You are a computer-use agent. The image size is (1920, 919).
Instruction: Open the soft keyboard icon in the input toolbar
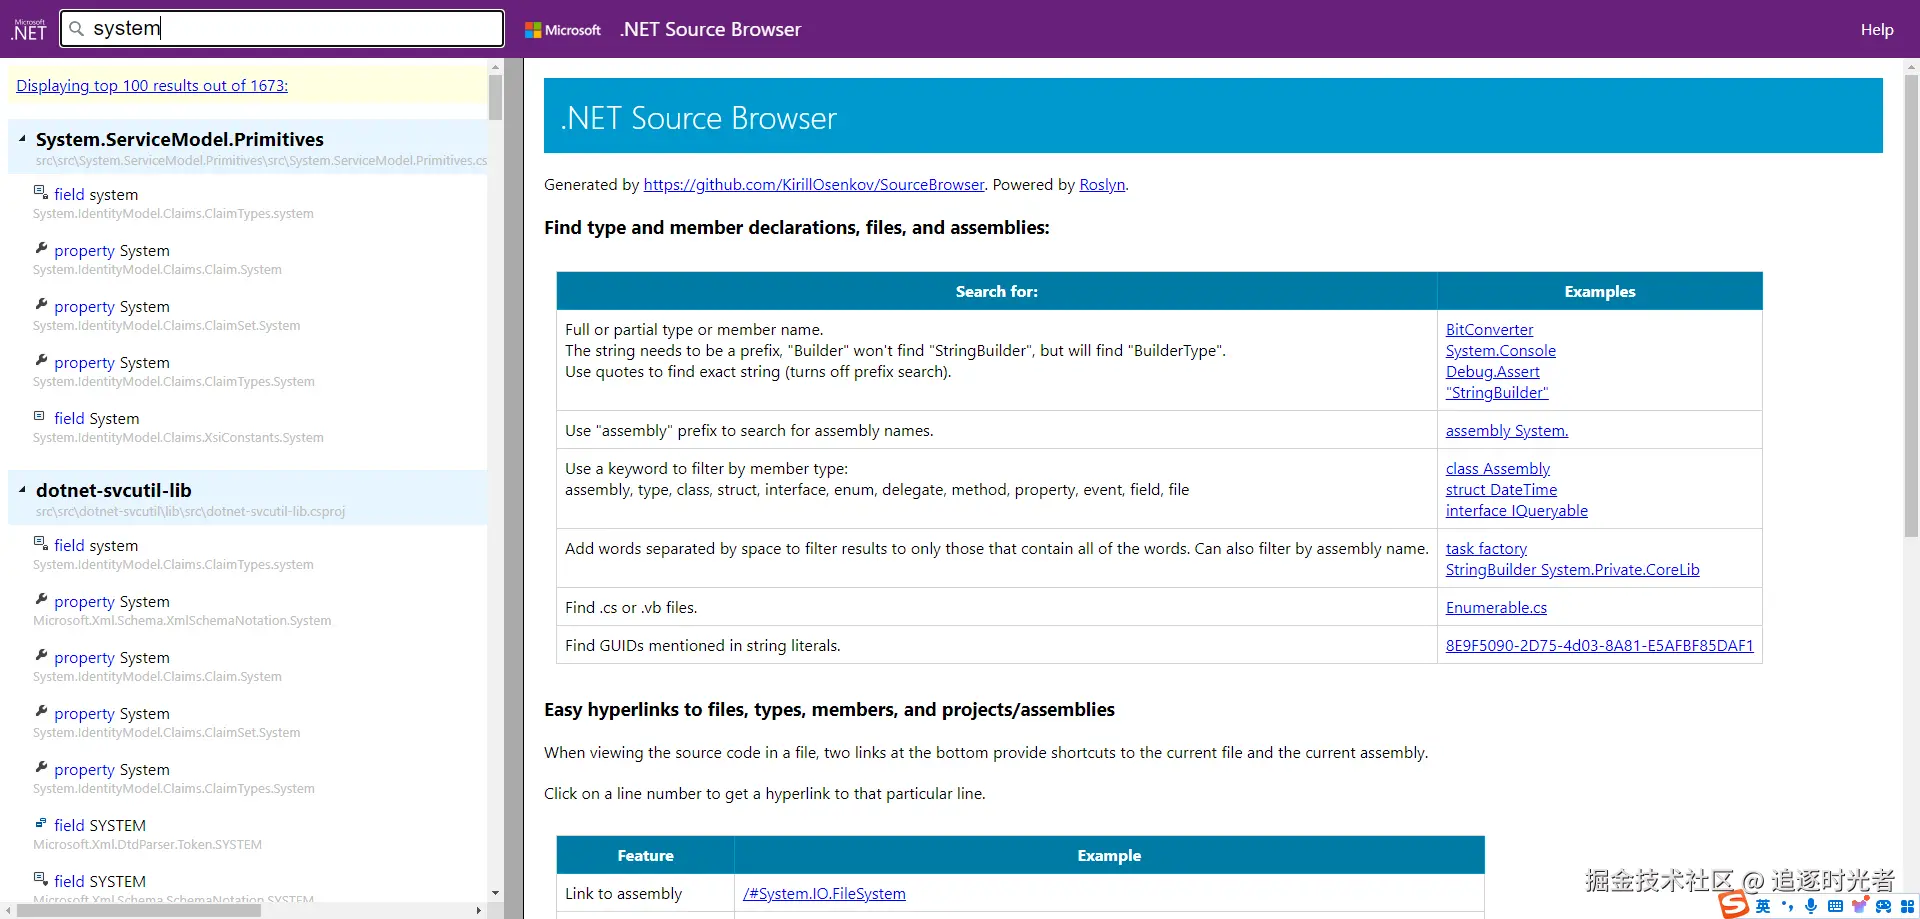(x=1835, y=906)
